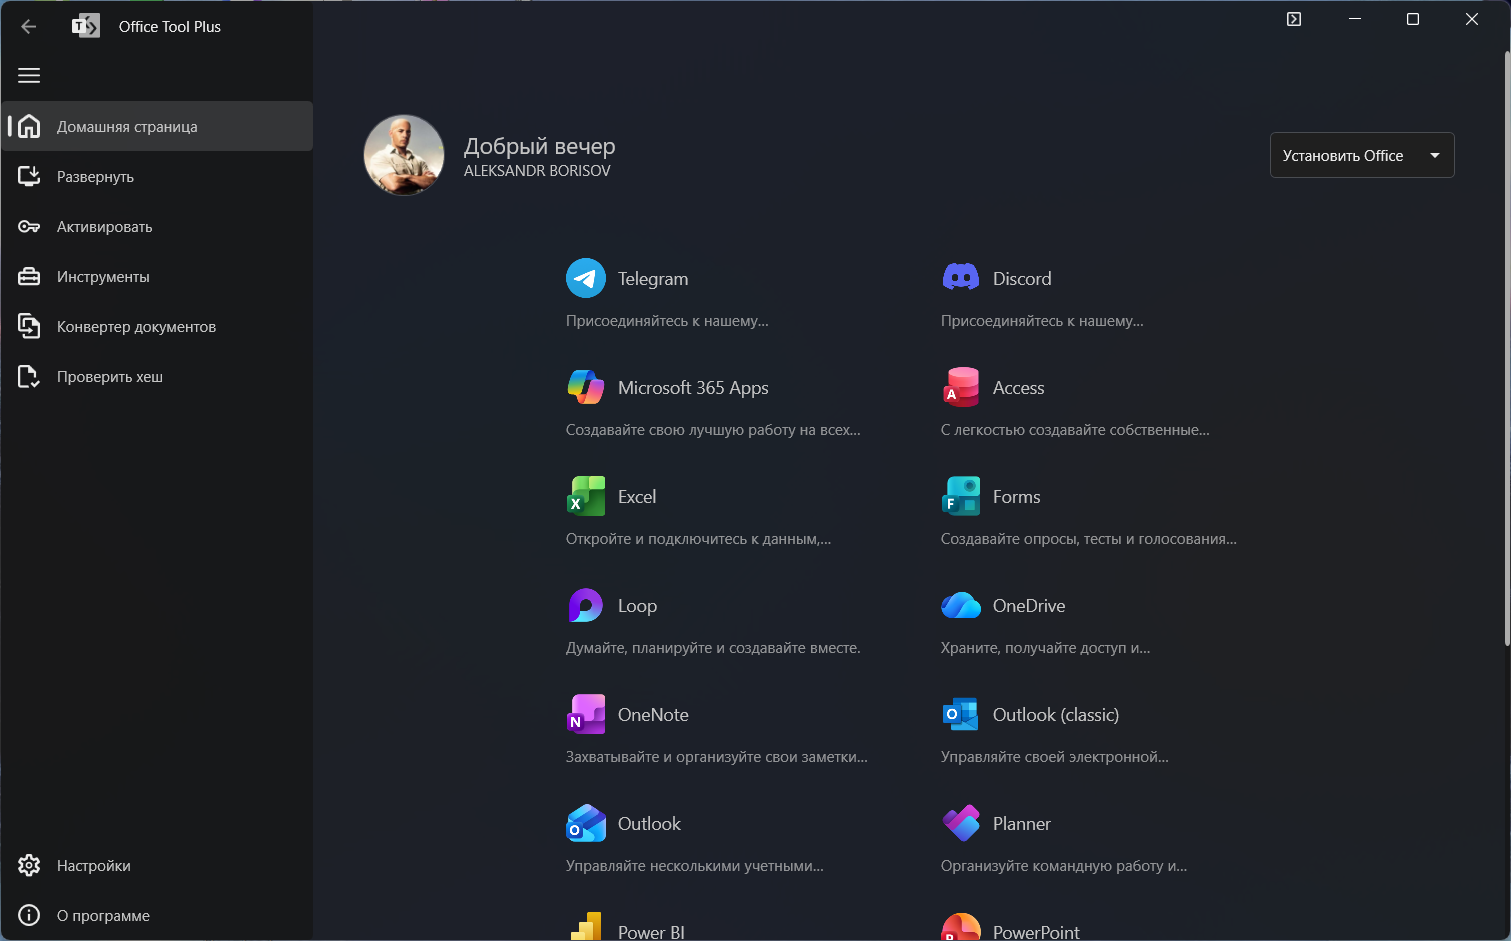Click the OneNote icon
1511x941 pixels.
click(586, 714)
